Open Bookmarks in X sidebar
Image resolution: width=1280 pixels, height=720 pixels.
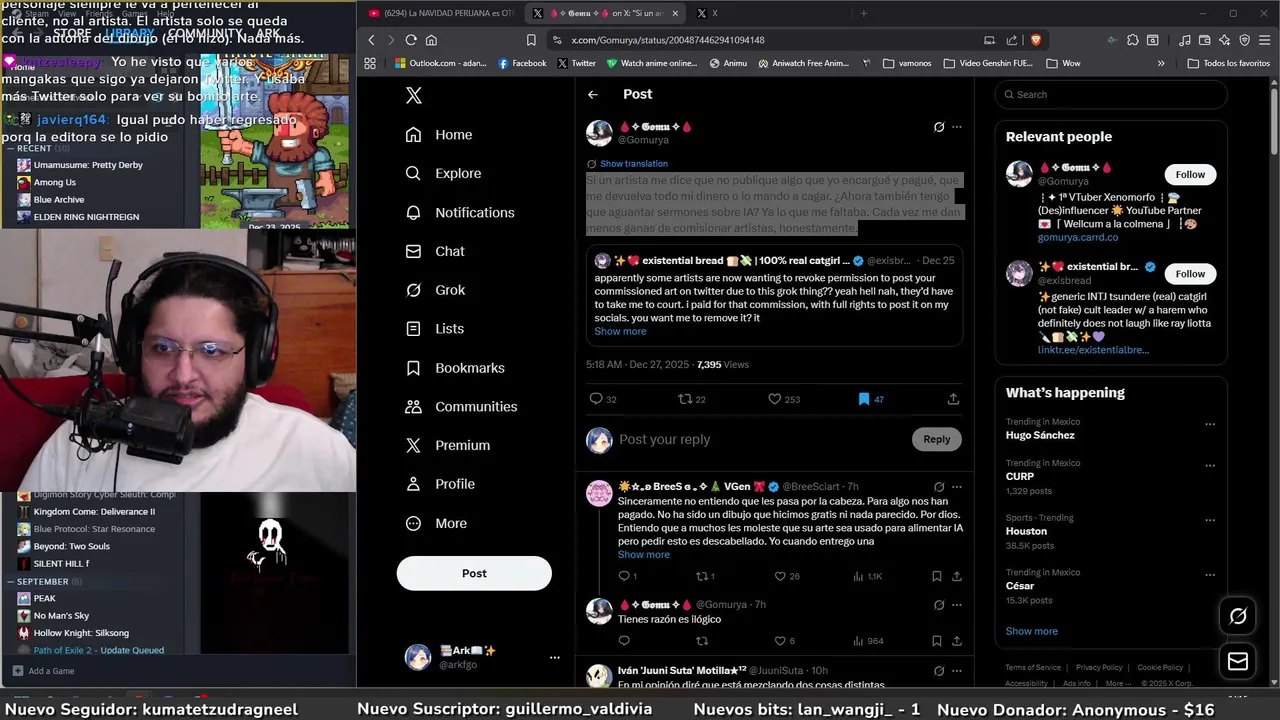tap(455, 368)
